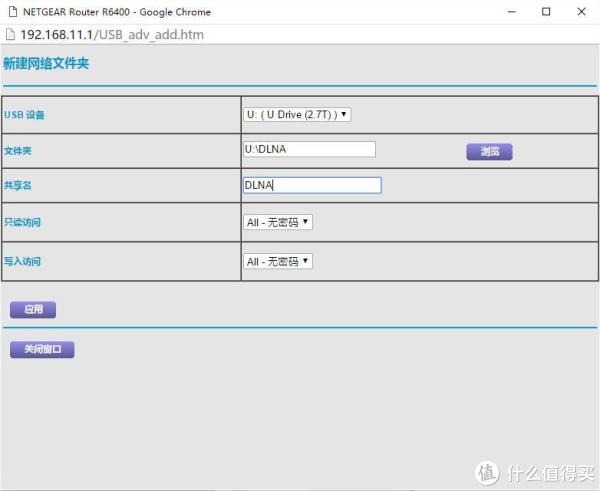Click the 文件夹 path field showing U:\DLNA
The height and width of the screenshot is (491, 600).
[x=309, y=149]
